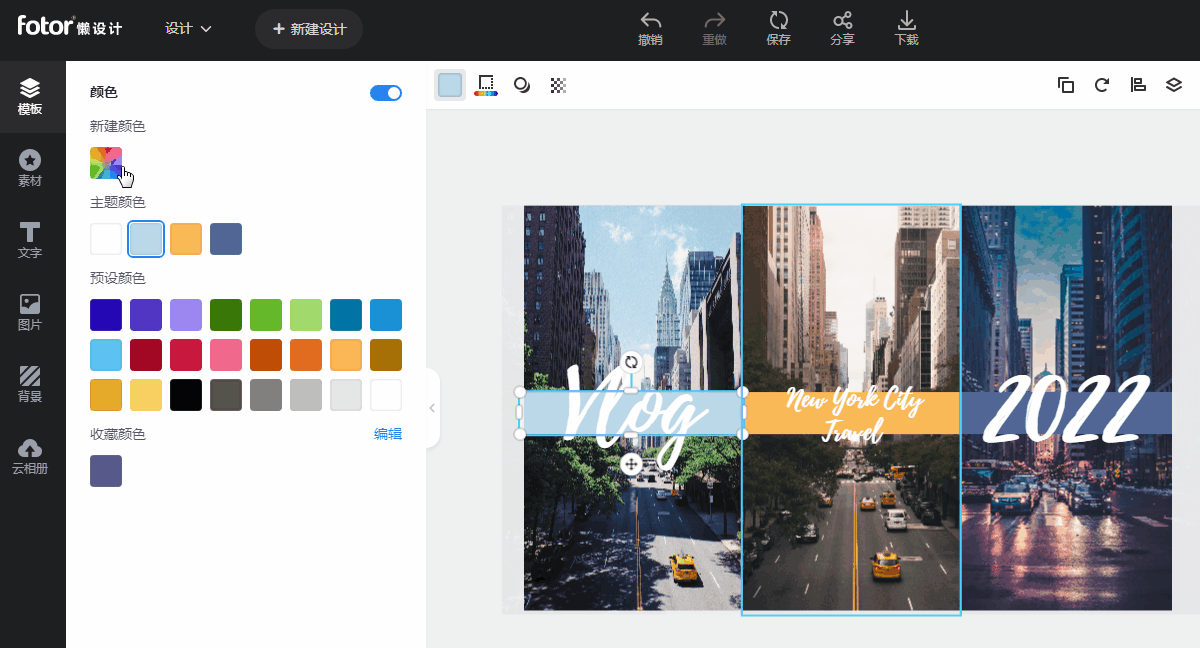Select the light blue theme color

146,239
